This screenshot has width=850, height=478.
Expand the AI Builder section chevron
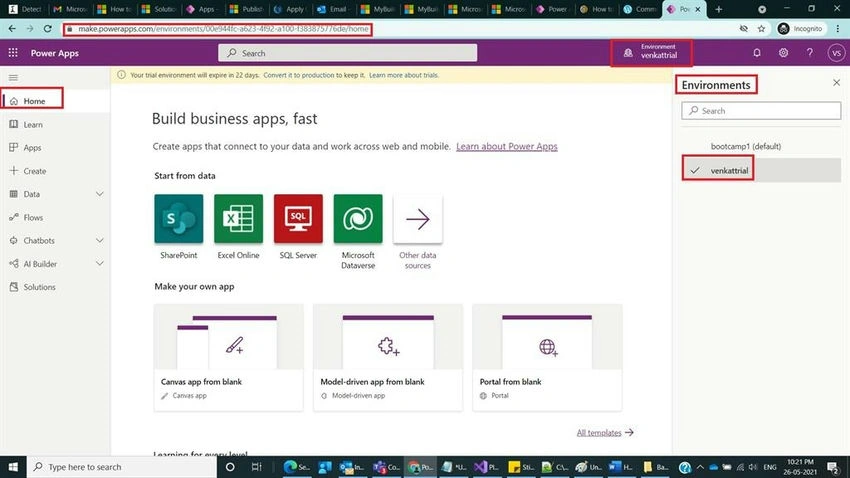(x=100, y=263)
